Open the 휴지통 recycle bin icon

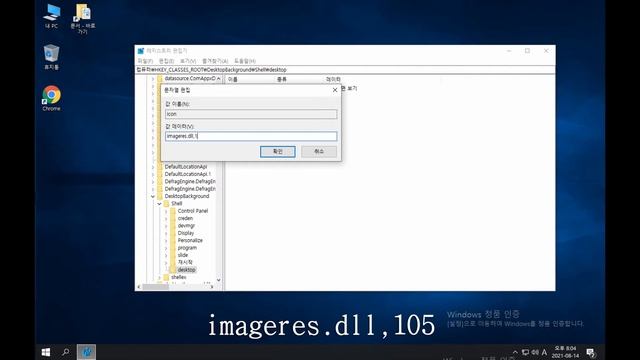point(51,57)
